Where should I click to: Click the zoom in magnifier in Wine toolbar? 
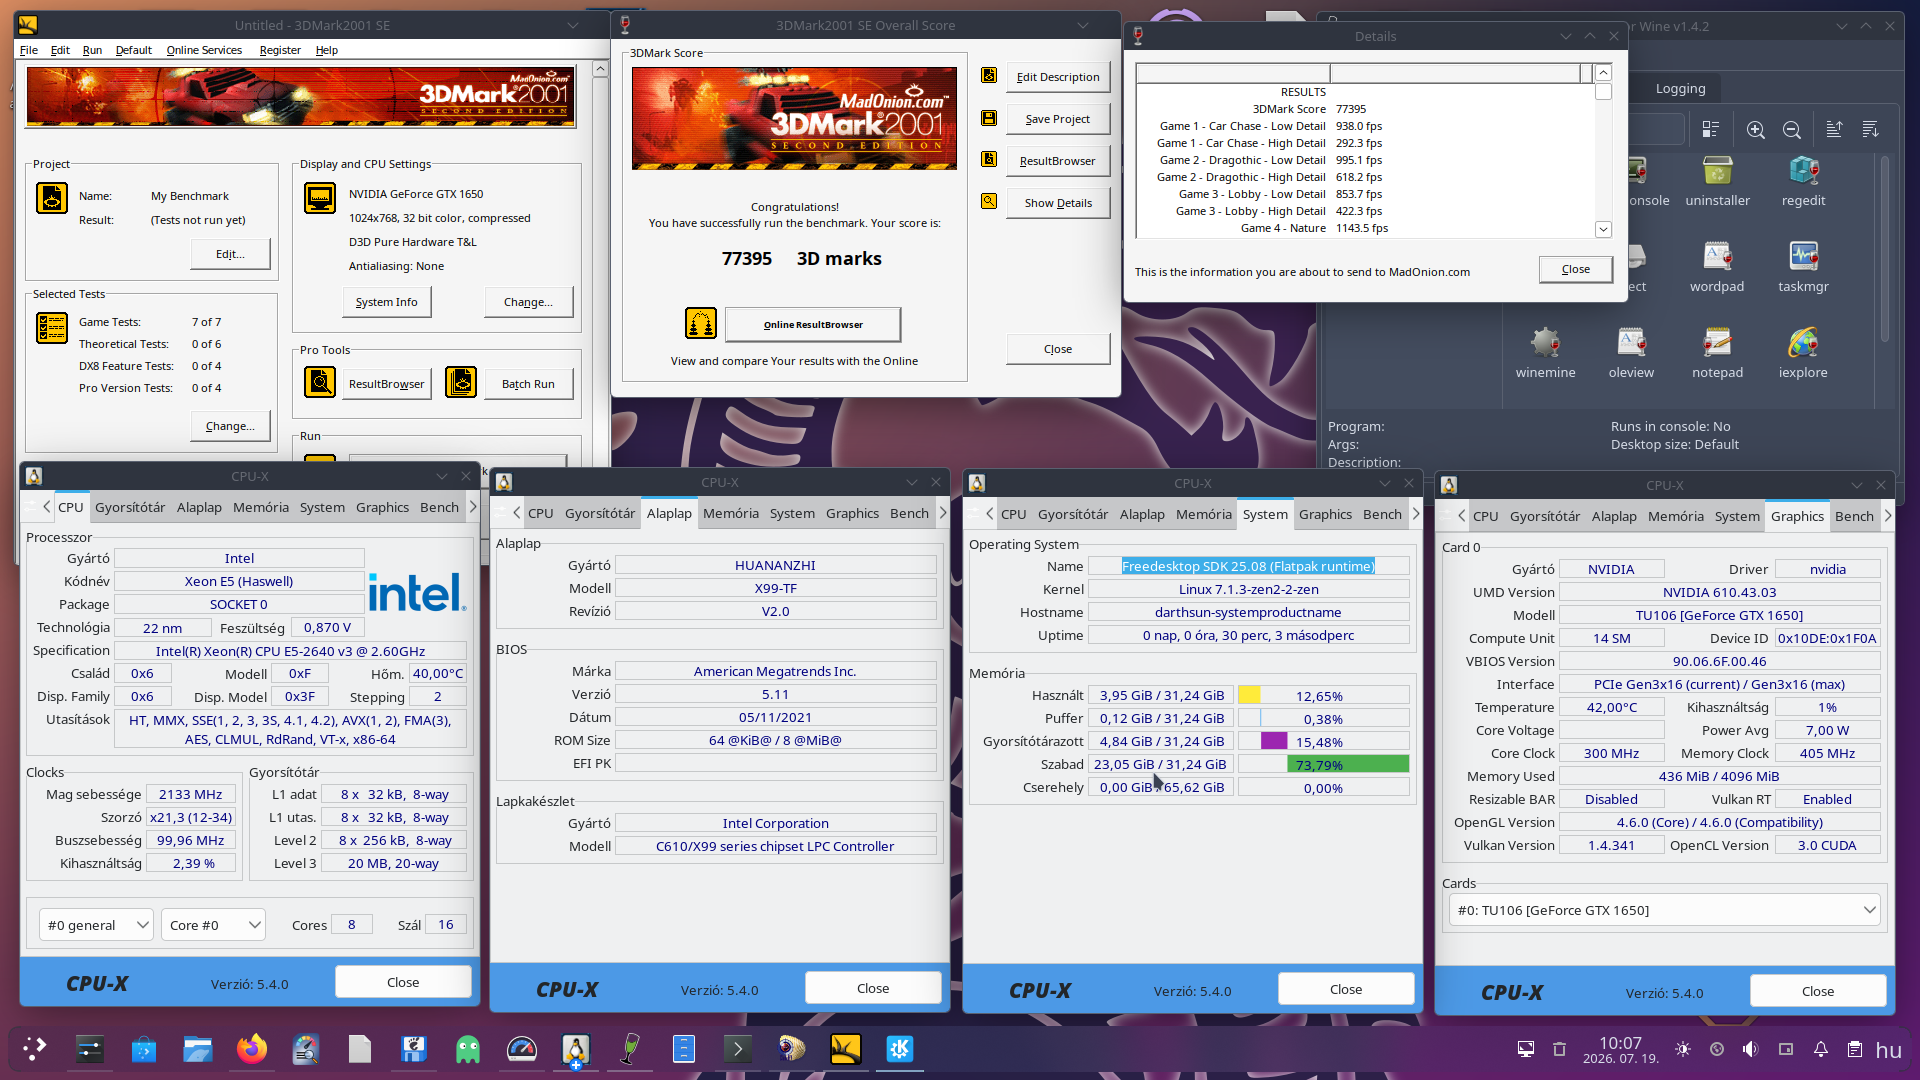pyautogui.click(x=1755, y=130)
